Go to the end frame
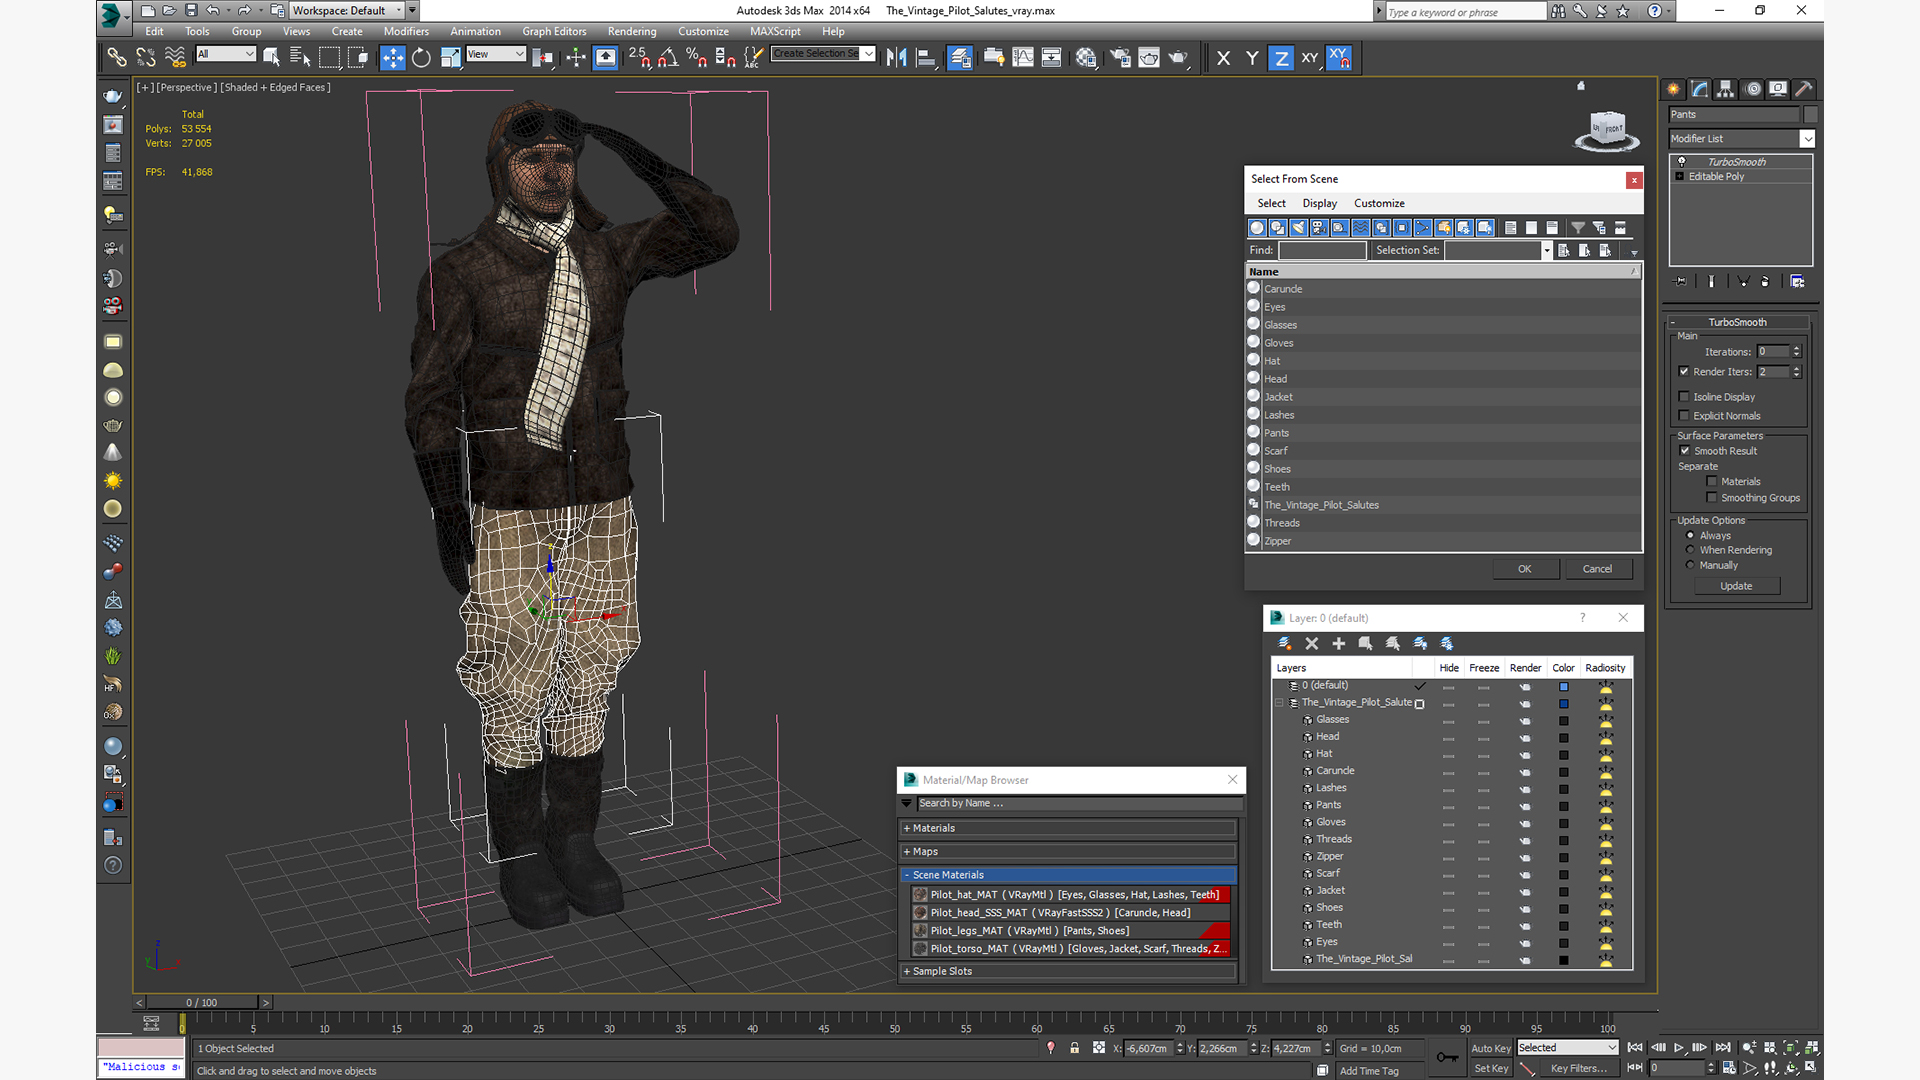Image resolution: width=1920 pixels, height=1080 pixels. click(1722, 1047)
